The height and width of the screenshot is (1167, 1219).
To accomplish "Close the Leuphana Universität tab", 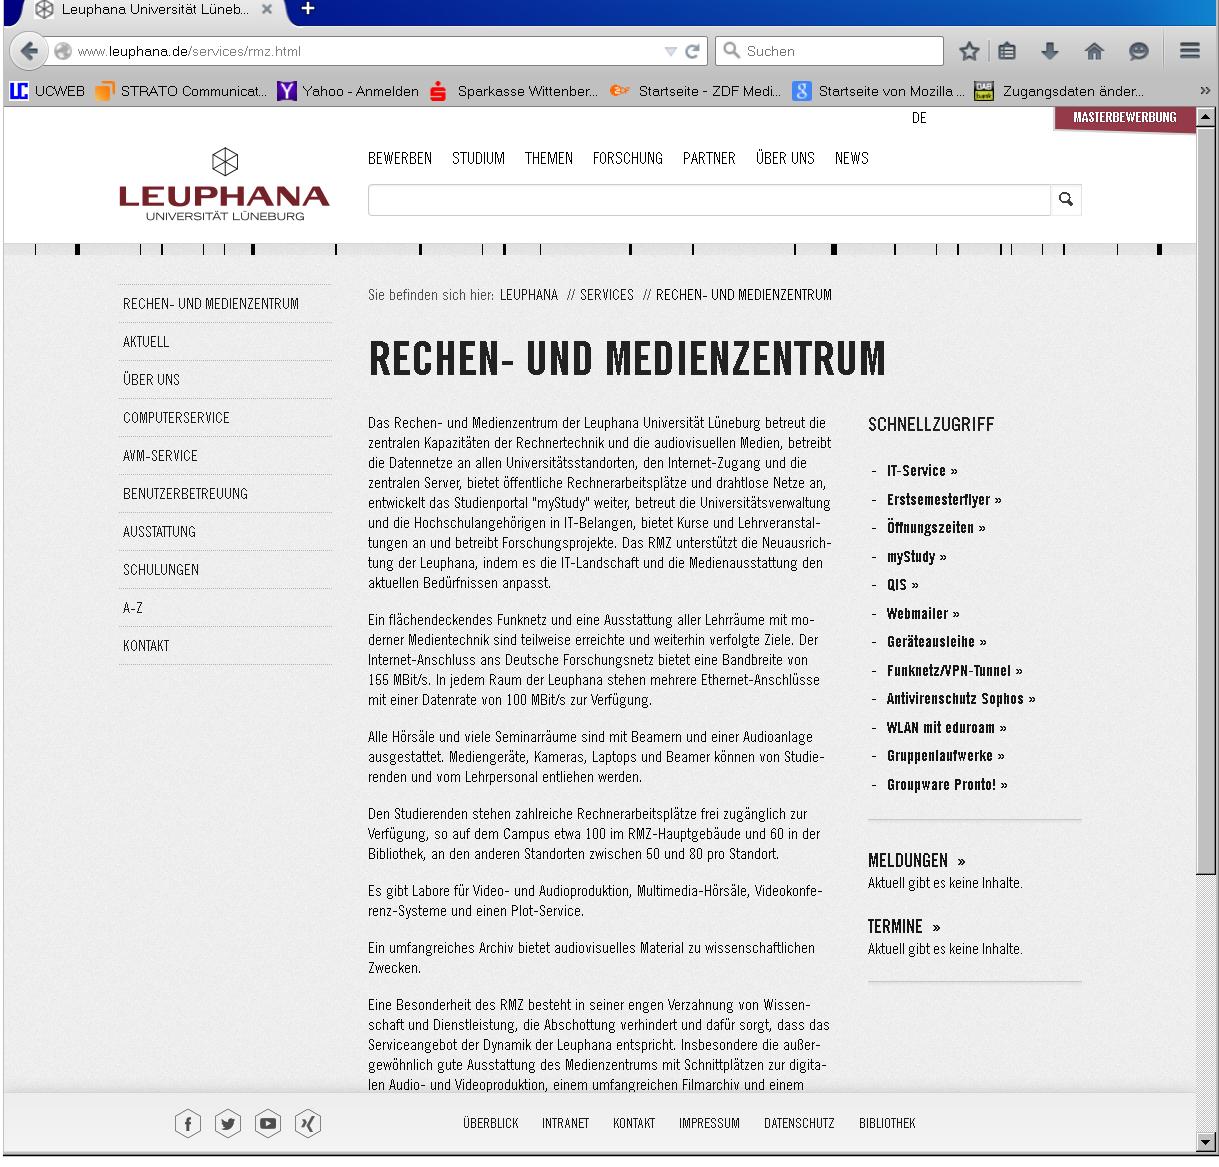I will pyautogui.click(x=267, y=9).
